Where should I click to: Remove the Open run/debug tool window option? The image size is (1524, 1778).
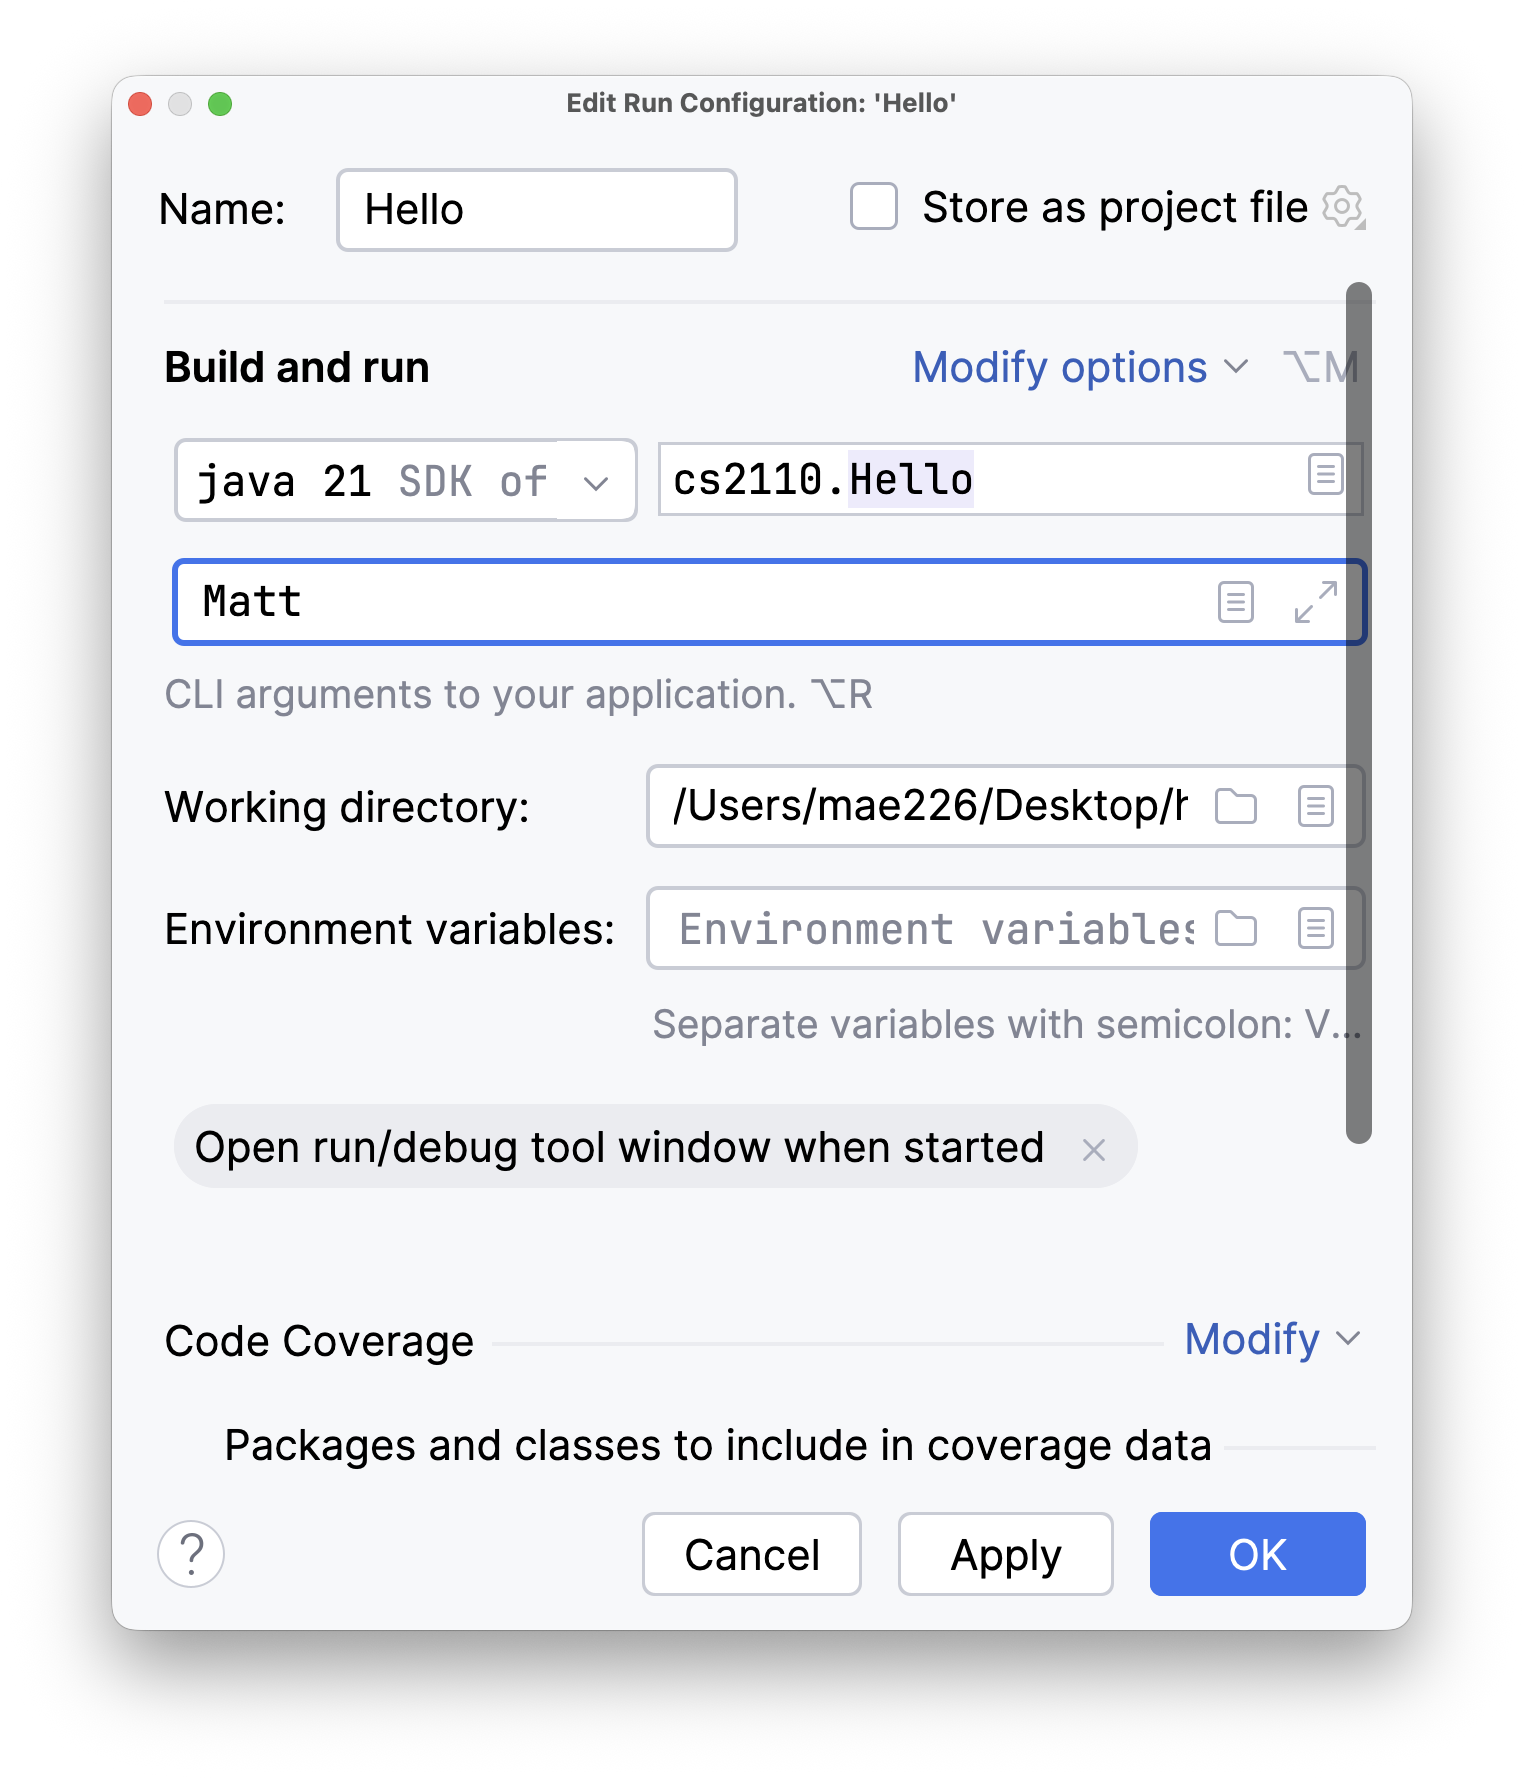(1094, 1150)
